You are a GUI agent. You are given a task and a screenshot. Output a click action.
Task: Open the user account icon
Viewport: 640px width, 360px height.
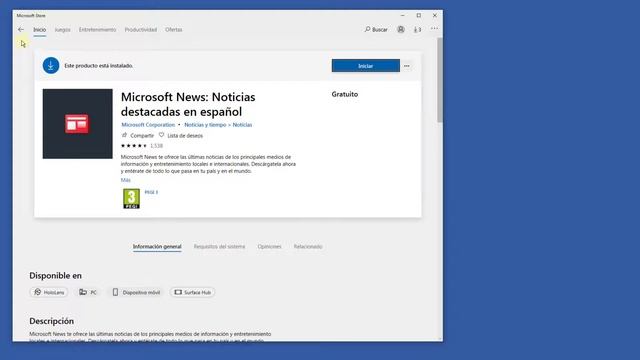401,29
